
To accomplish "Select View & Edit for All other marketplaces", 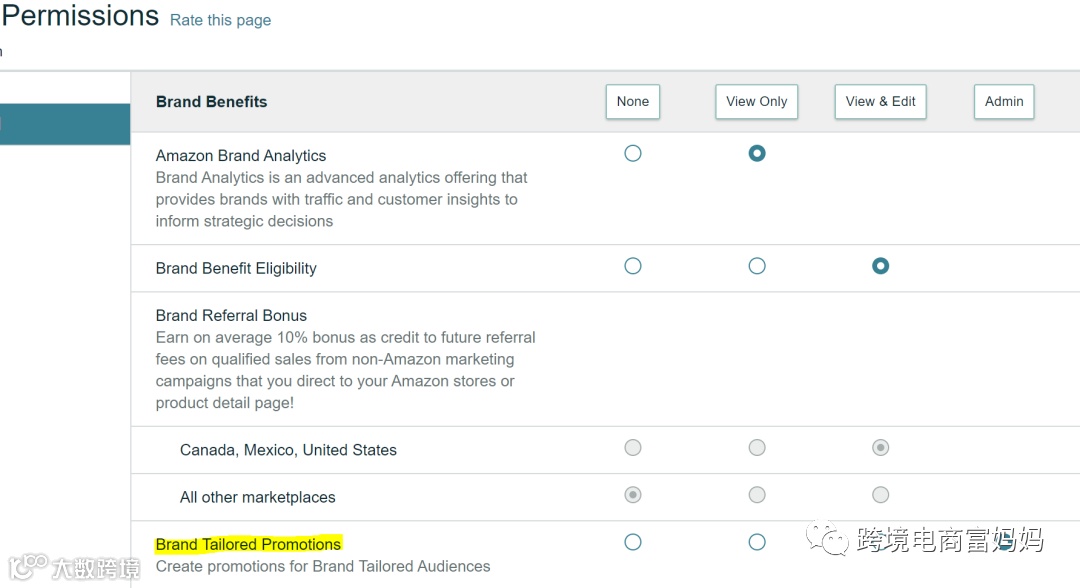I will click(880, 495).
